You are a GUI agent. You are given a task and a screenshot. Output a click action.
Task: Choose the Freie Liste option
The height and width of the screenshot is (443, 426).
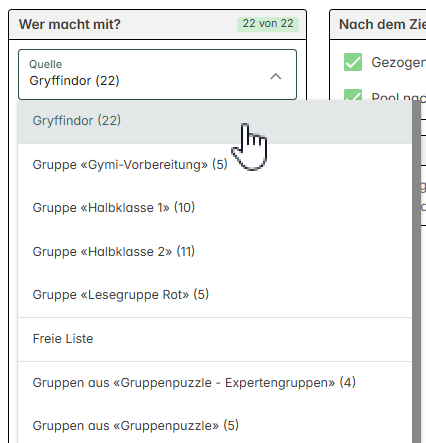point(215,339)
